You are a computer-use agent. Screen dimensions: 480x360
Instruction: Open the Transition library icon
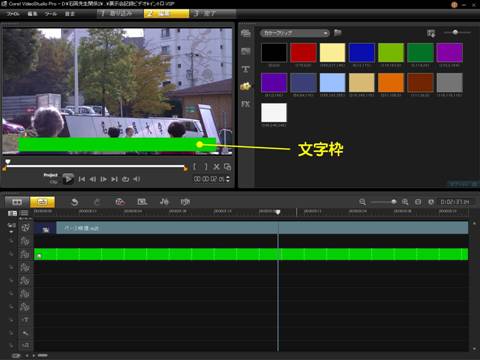pyautogui.click(x=246, y=51)
